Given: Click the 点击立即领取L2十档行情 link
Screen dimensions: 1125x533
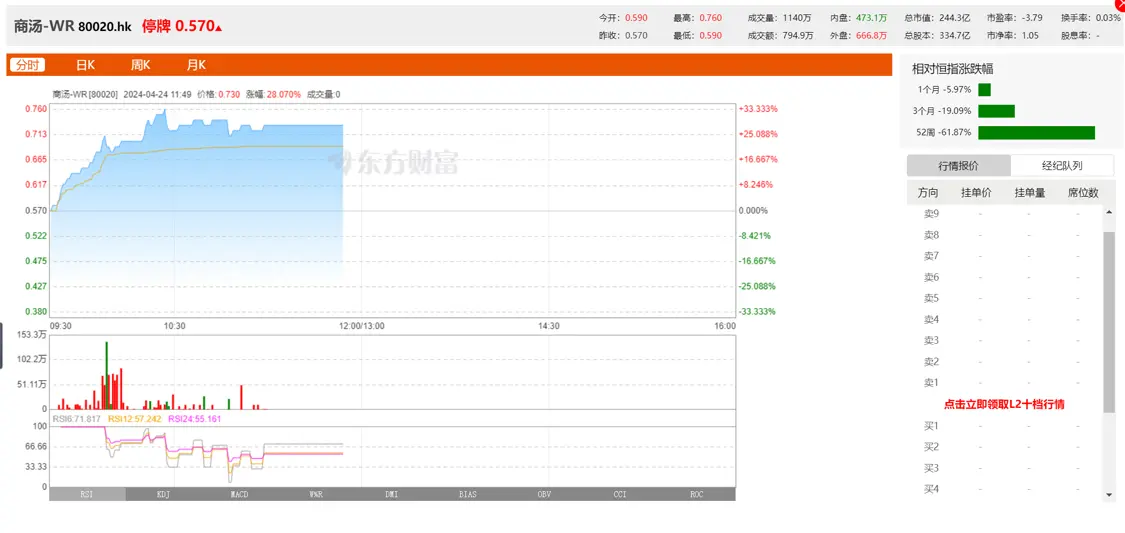Looking at the screenshot, I should click(1004, 405).
